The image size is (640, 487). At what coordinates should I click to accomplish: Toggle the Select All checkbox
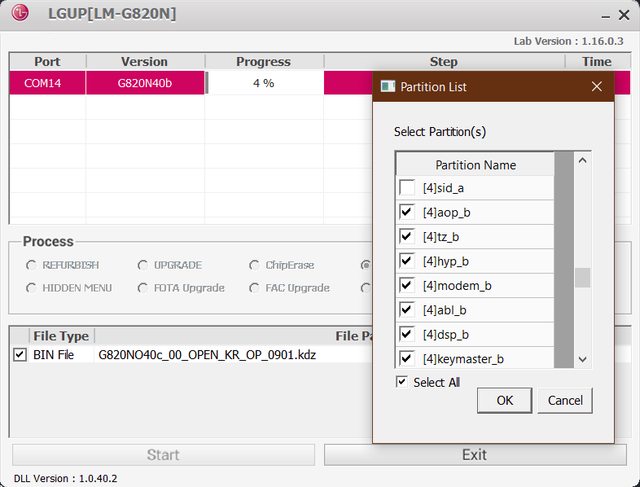point(402,382)
